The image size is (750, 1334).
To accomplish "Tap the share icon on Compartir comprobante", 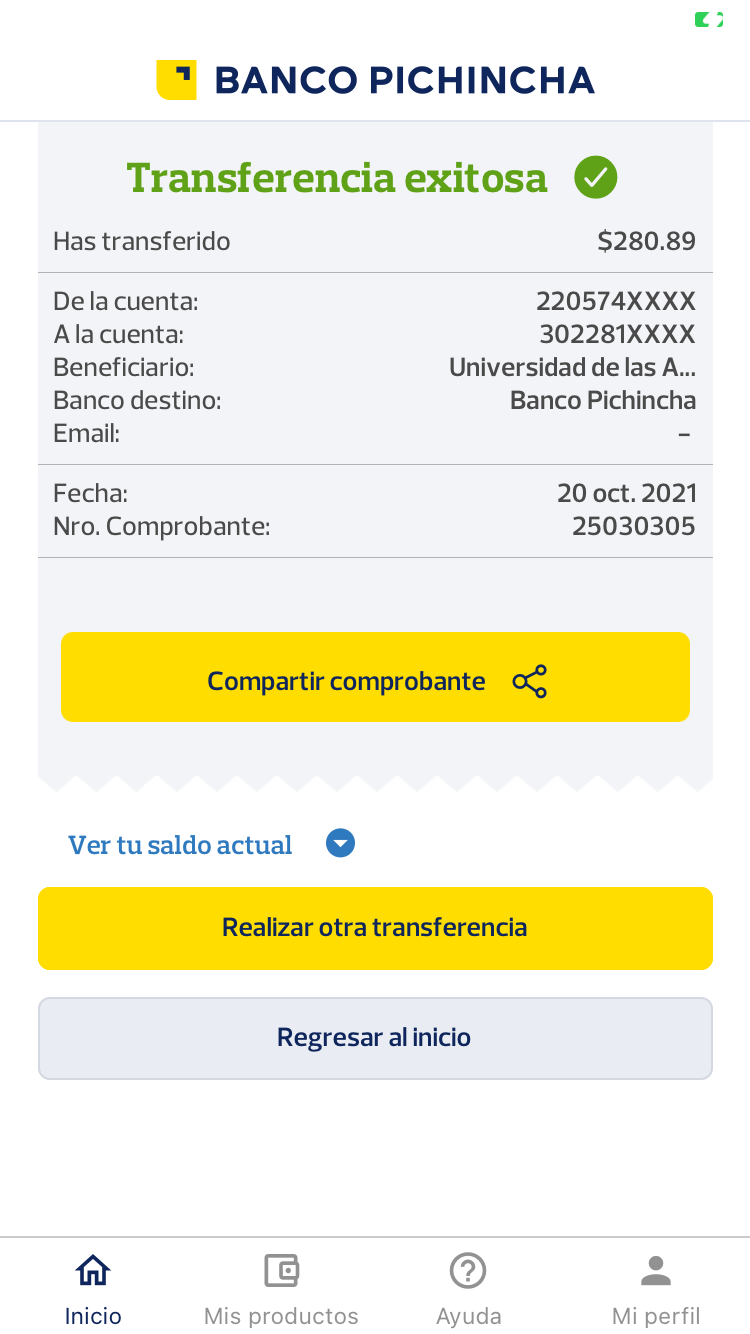I will (x=530, y=681).
